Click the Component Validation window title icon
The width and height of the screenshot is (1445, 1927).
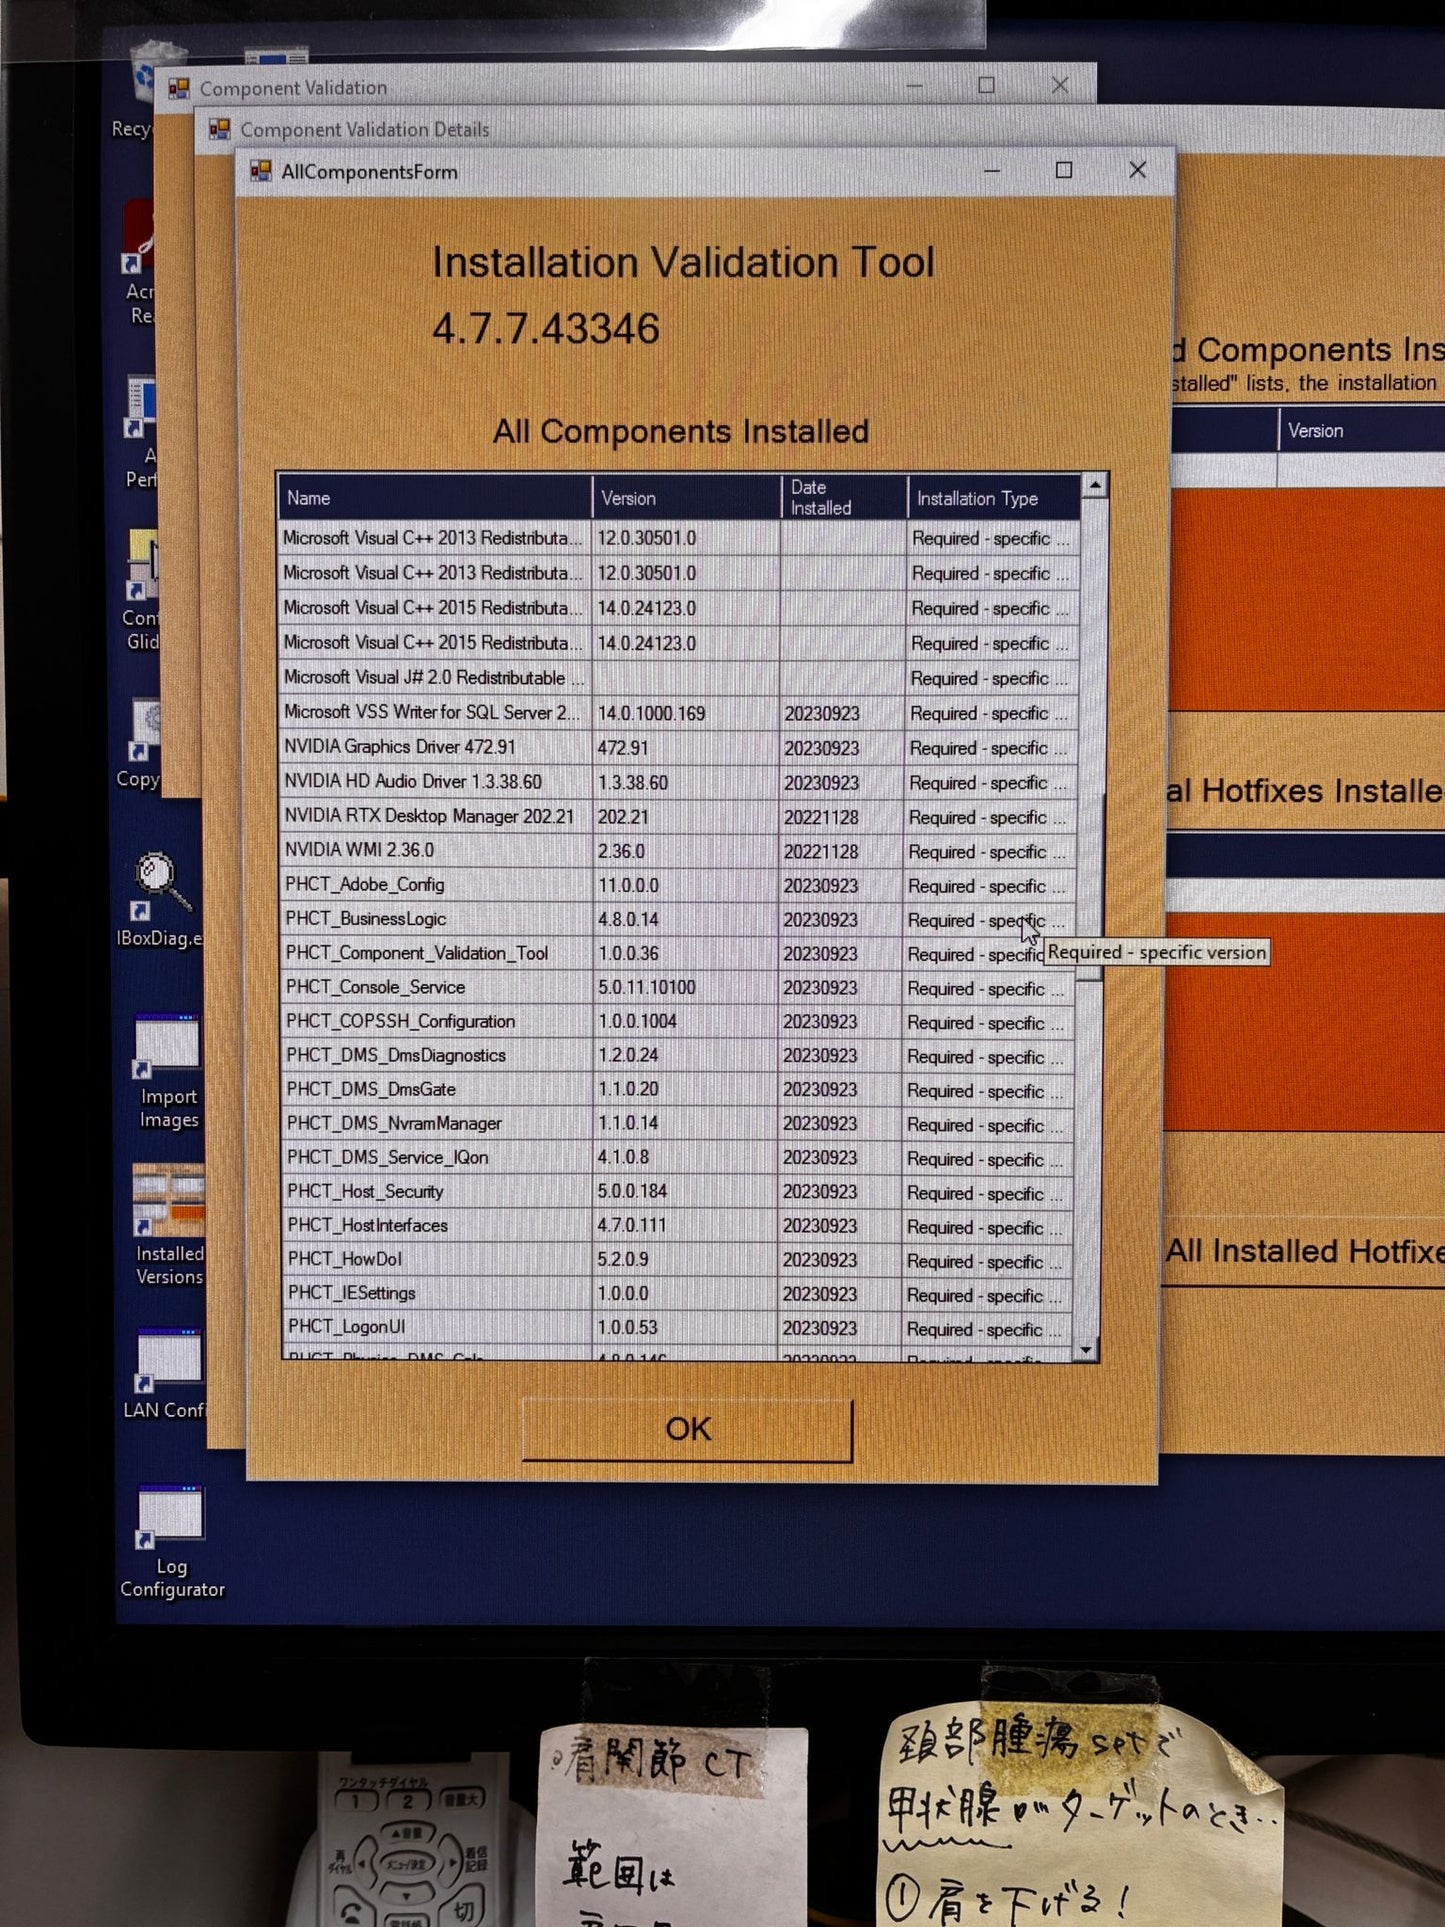[179, 88]
